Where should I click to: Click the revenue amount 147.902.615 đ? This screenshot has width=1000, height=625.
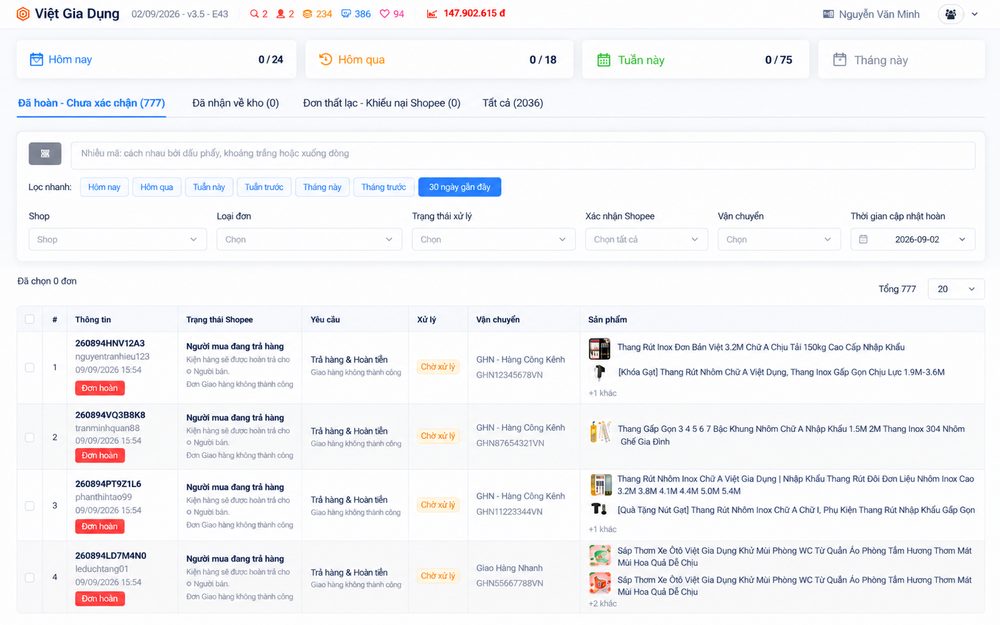[474, 13]
